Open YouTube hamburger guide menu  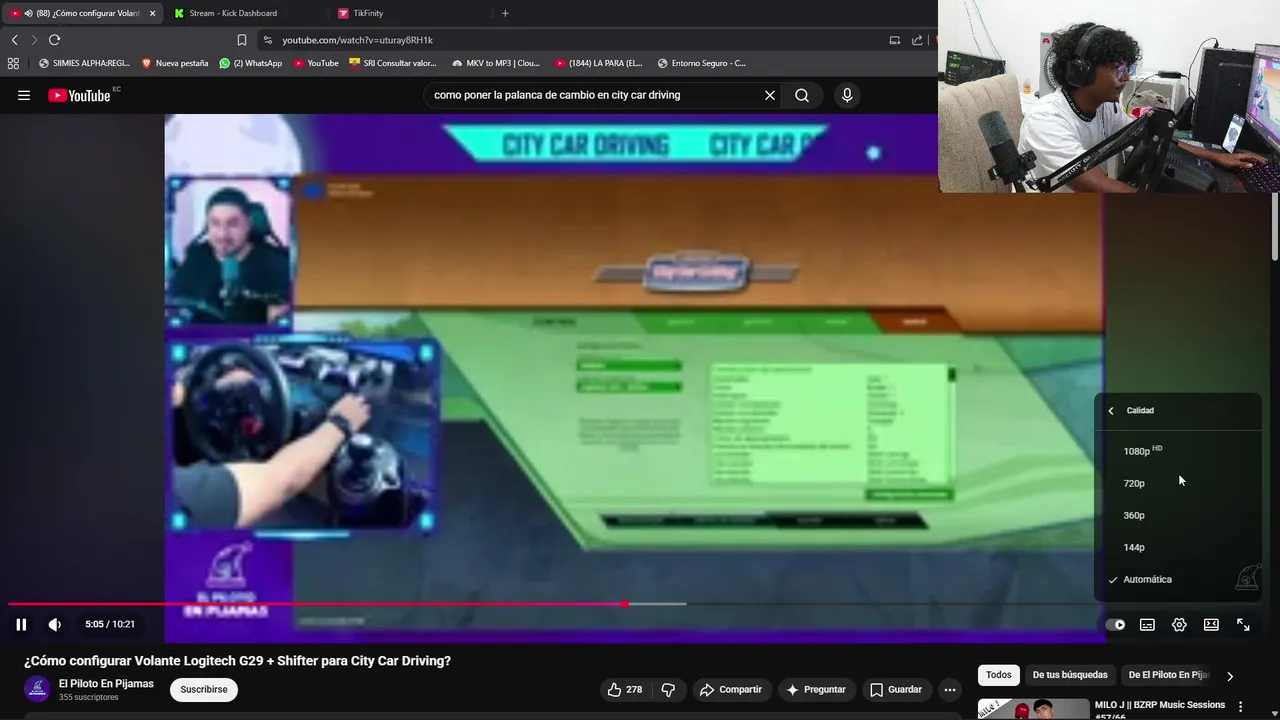point(24,95)
